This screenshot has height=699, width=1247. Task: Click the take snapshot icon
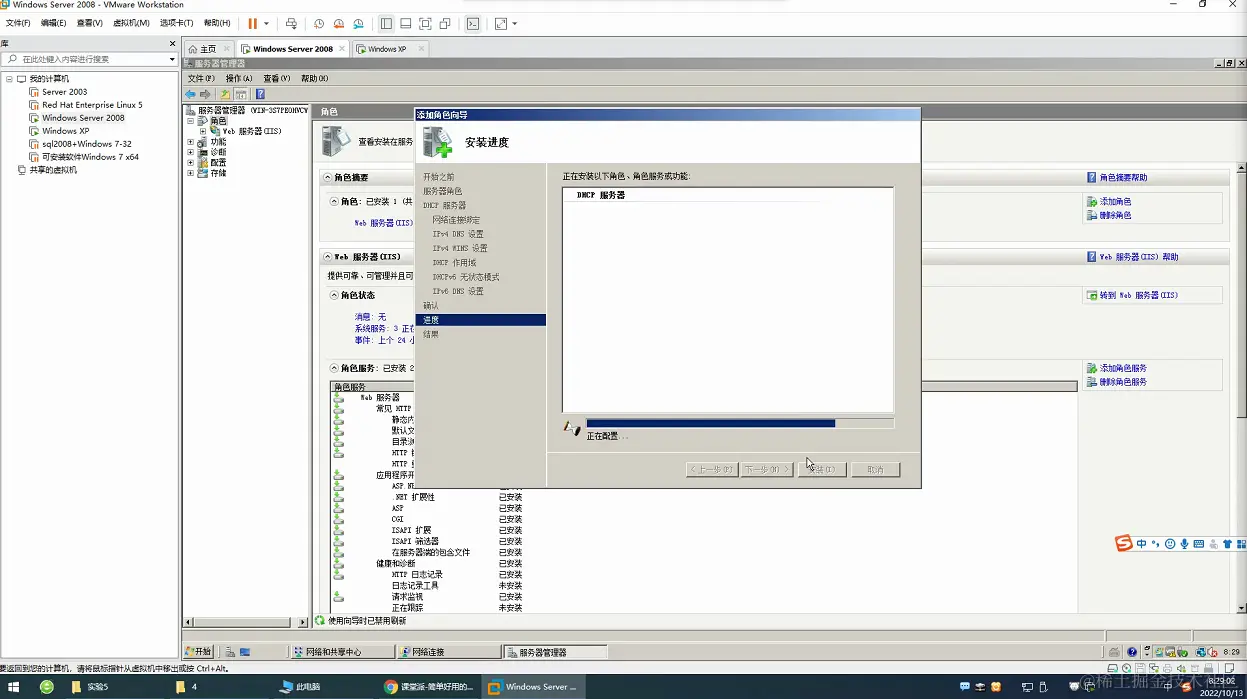pyautogui.click(x=319, y=23)
